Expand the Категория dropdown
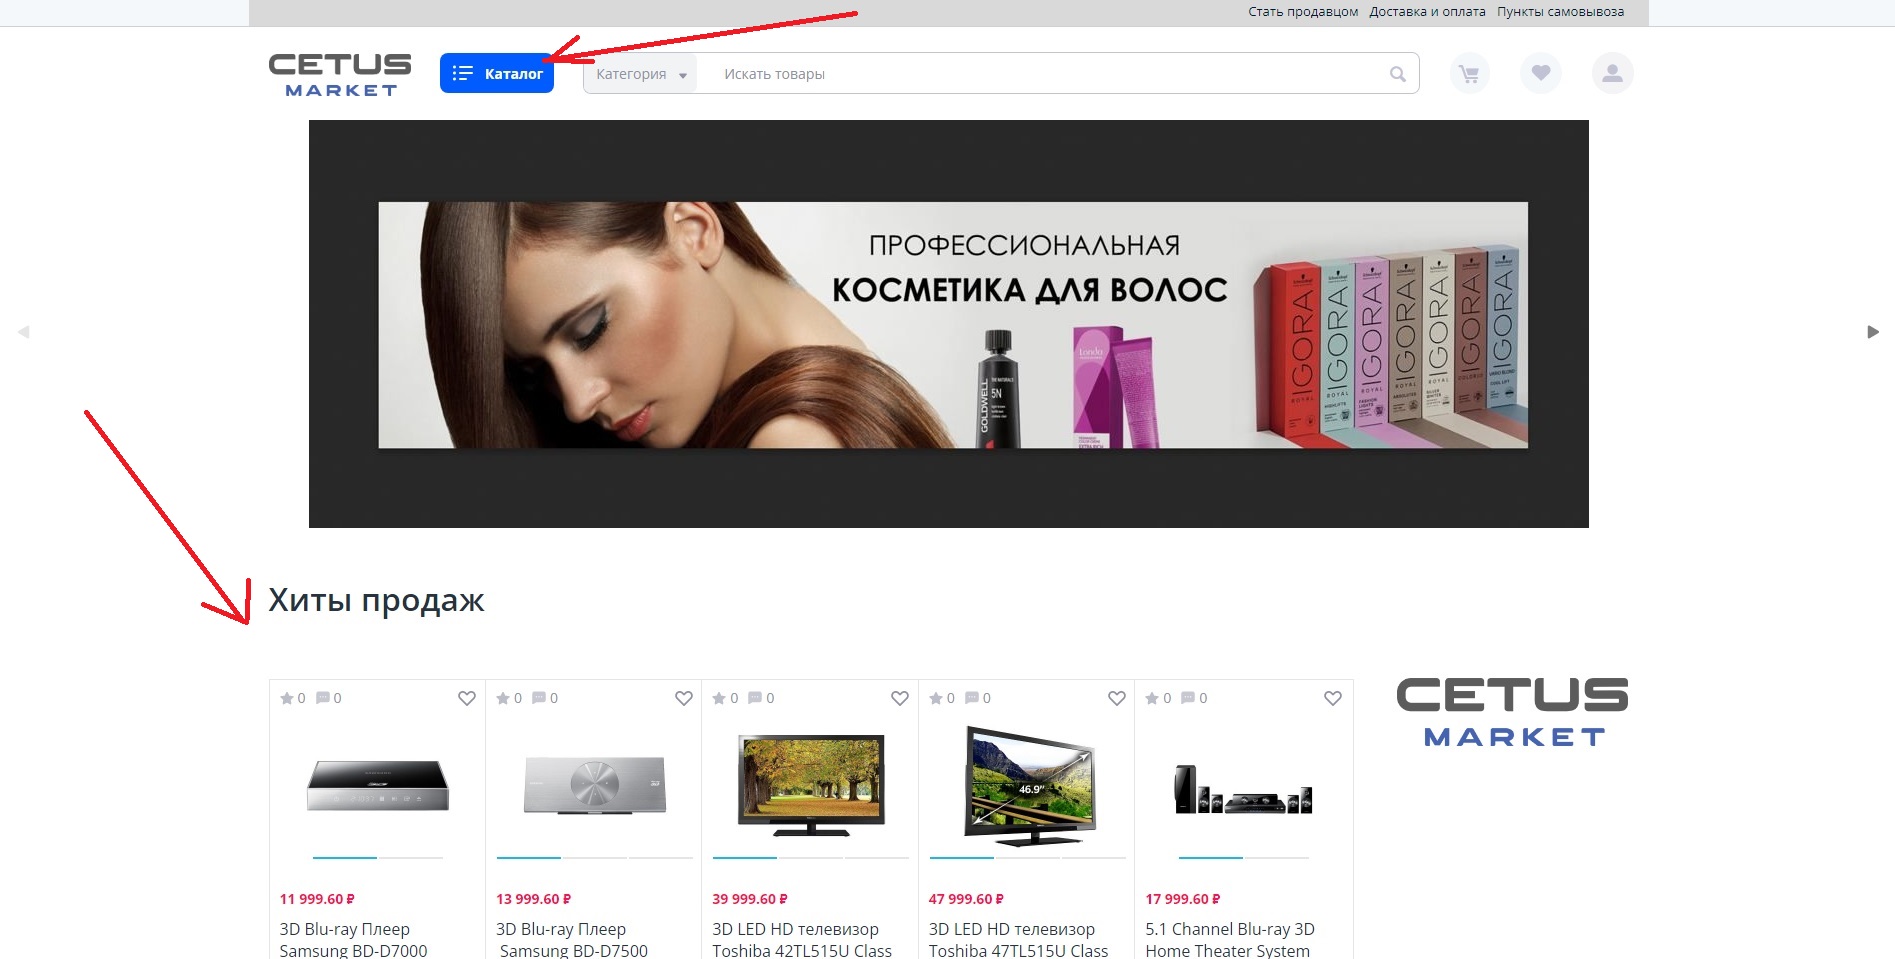 (640, 74)
